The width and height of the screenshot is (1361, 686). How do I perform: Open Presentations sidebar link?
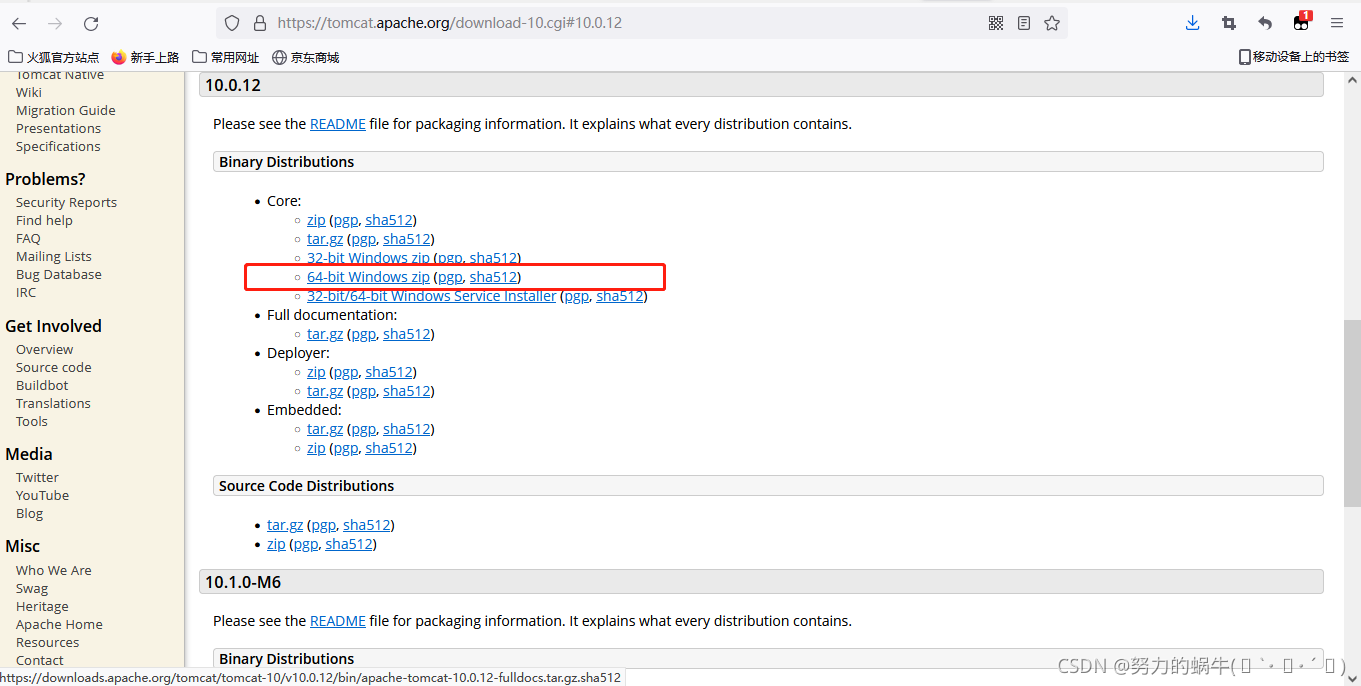[58, 128]
